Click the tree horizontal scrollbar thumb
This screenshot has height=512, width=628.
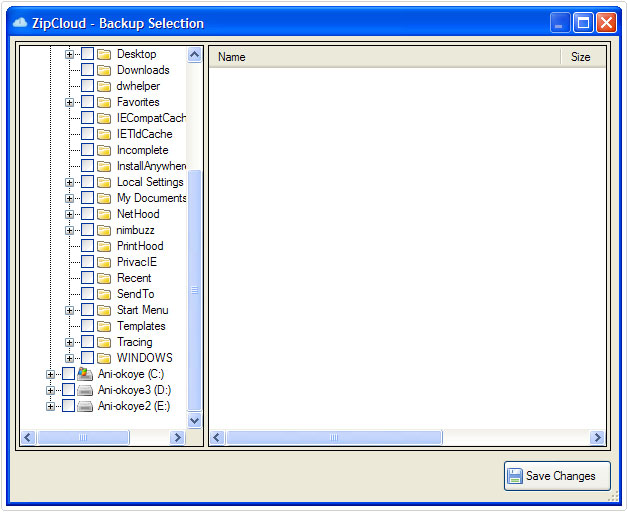[x=83, y=437]
